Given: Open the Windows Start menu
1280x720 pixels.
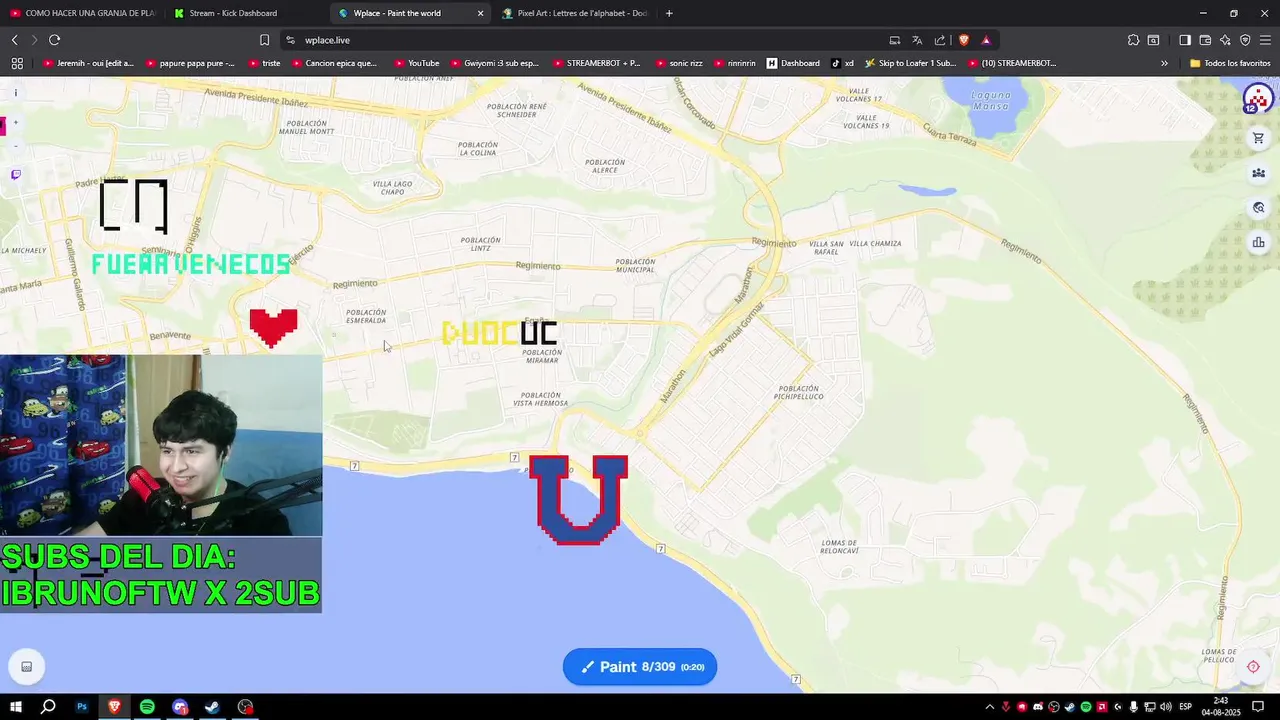Looking at the screenshot, I should pos(16,707).
